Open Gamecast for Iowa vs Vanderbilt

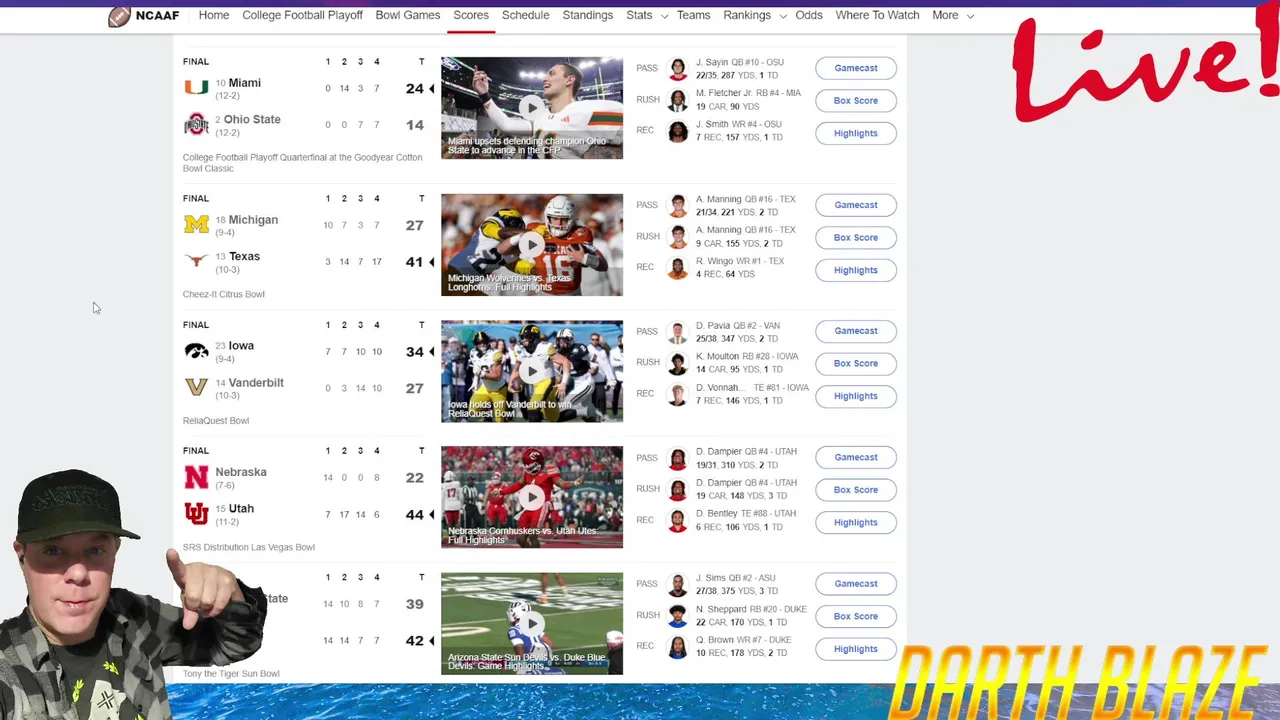(x=856, y=331)
